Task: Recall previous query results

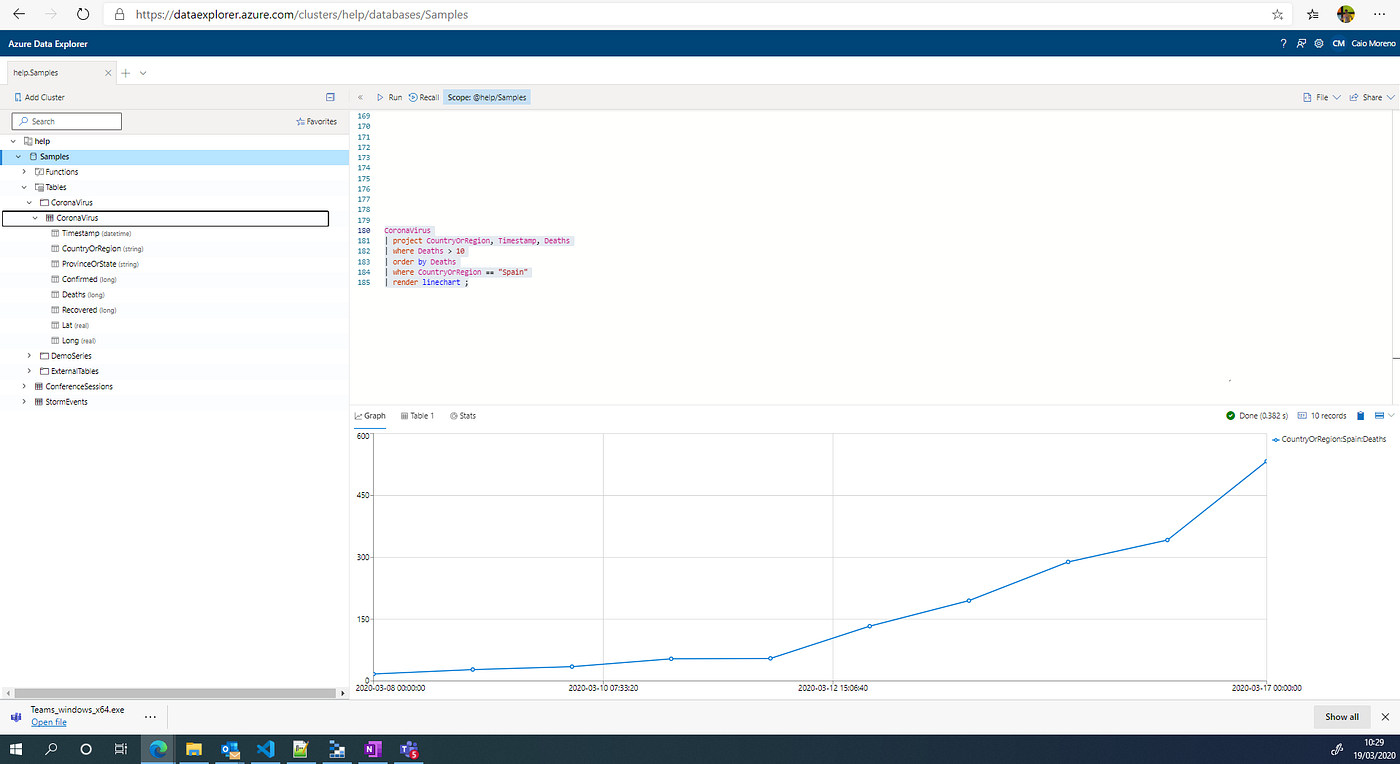Action: (x=422, y=97)
